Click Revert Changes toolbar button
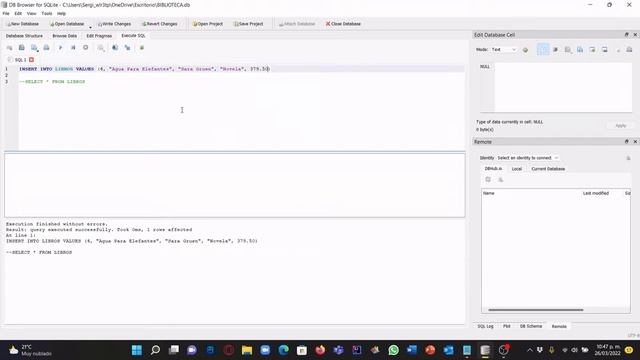The image size is (640, 360). (159, 24)
